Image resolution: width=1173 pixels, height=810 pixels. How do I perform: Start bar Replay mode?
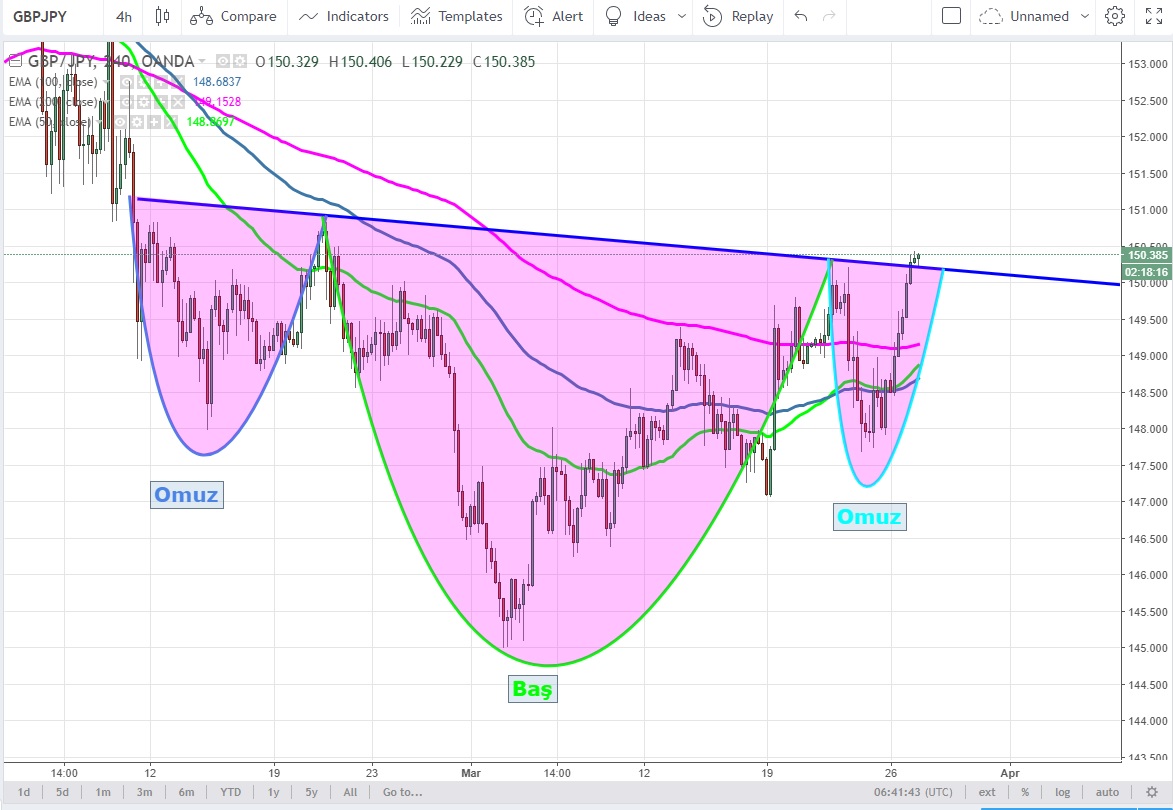click(738, 16)
